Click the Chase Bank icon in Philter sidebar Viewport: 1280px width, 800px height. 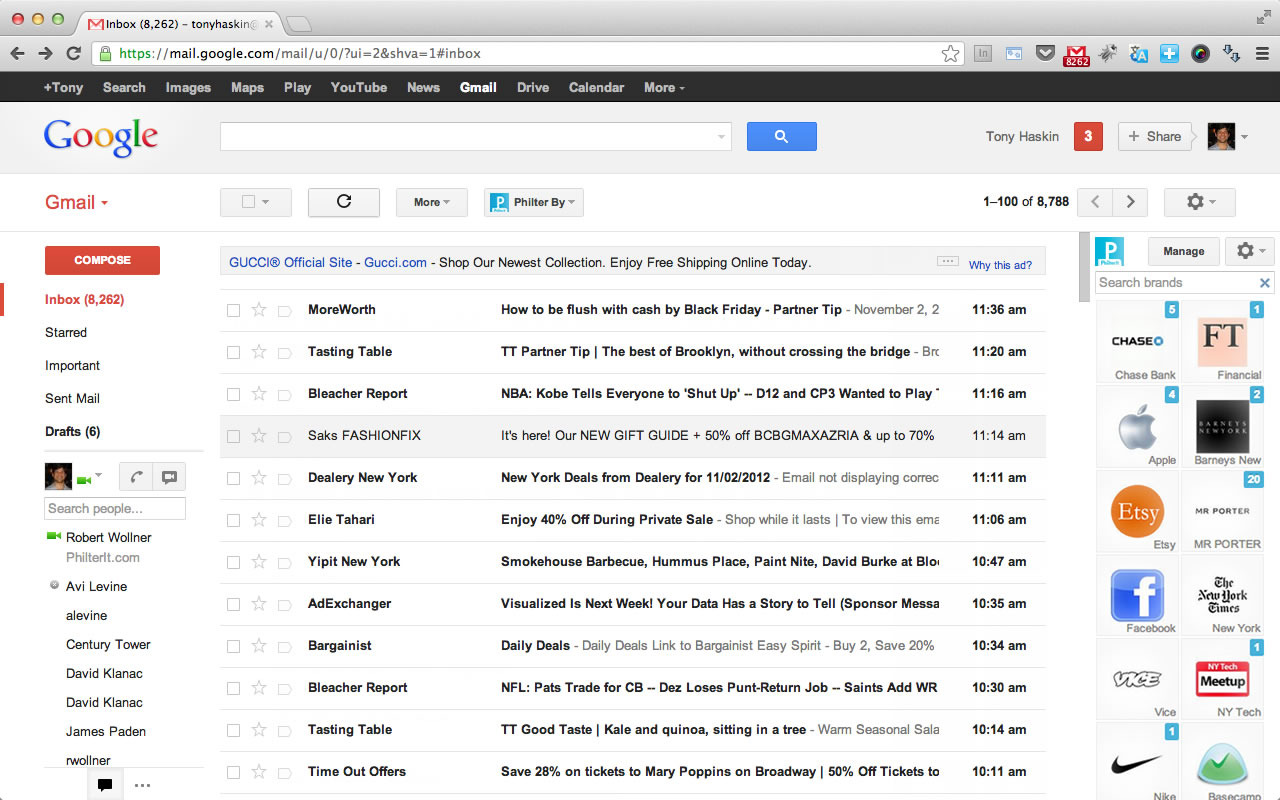[1138, 341]
